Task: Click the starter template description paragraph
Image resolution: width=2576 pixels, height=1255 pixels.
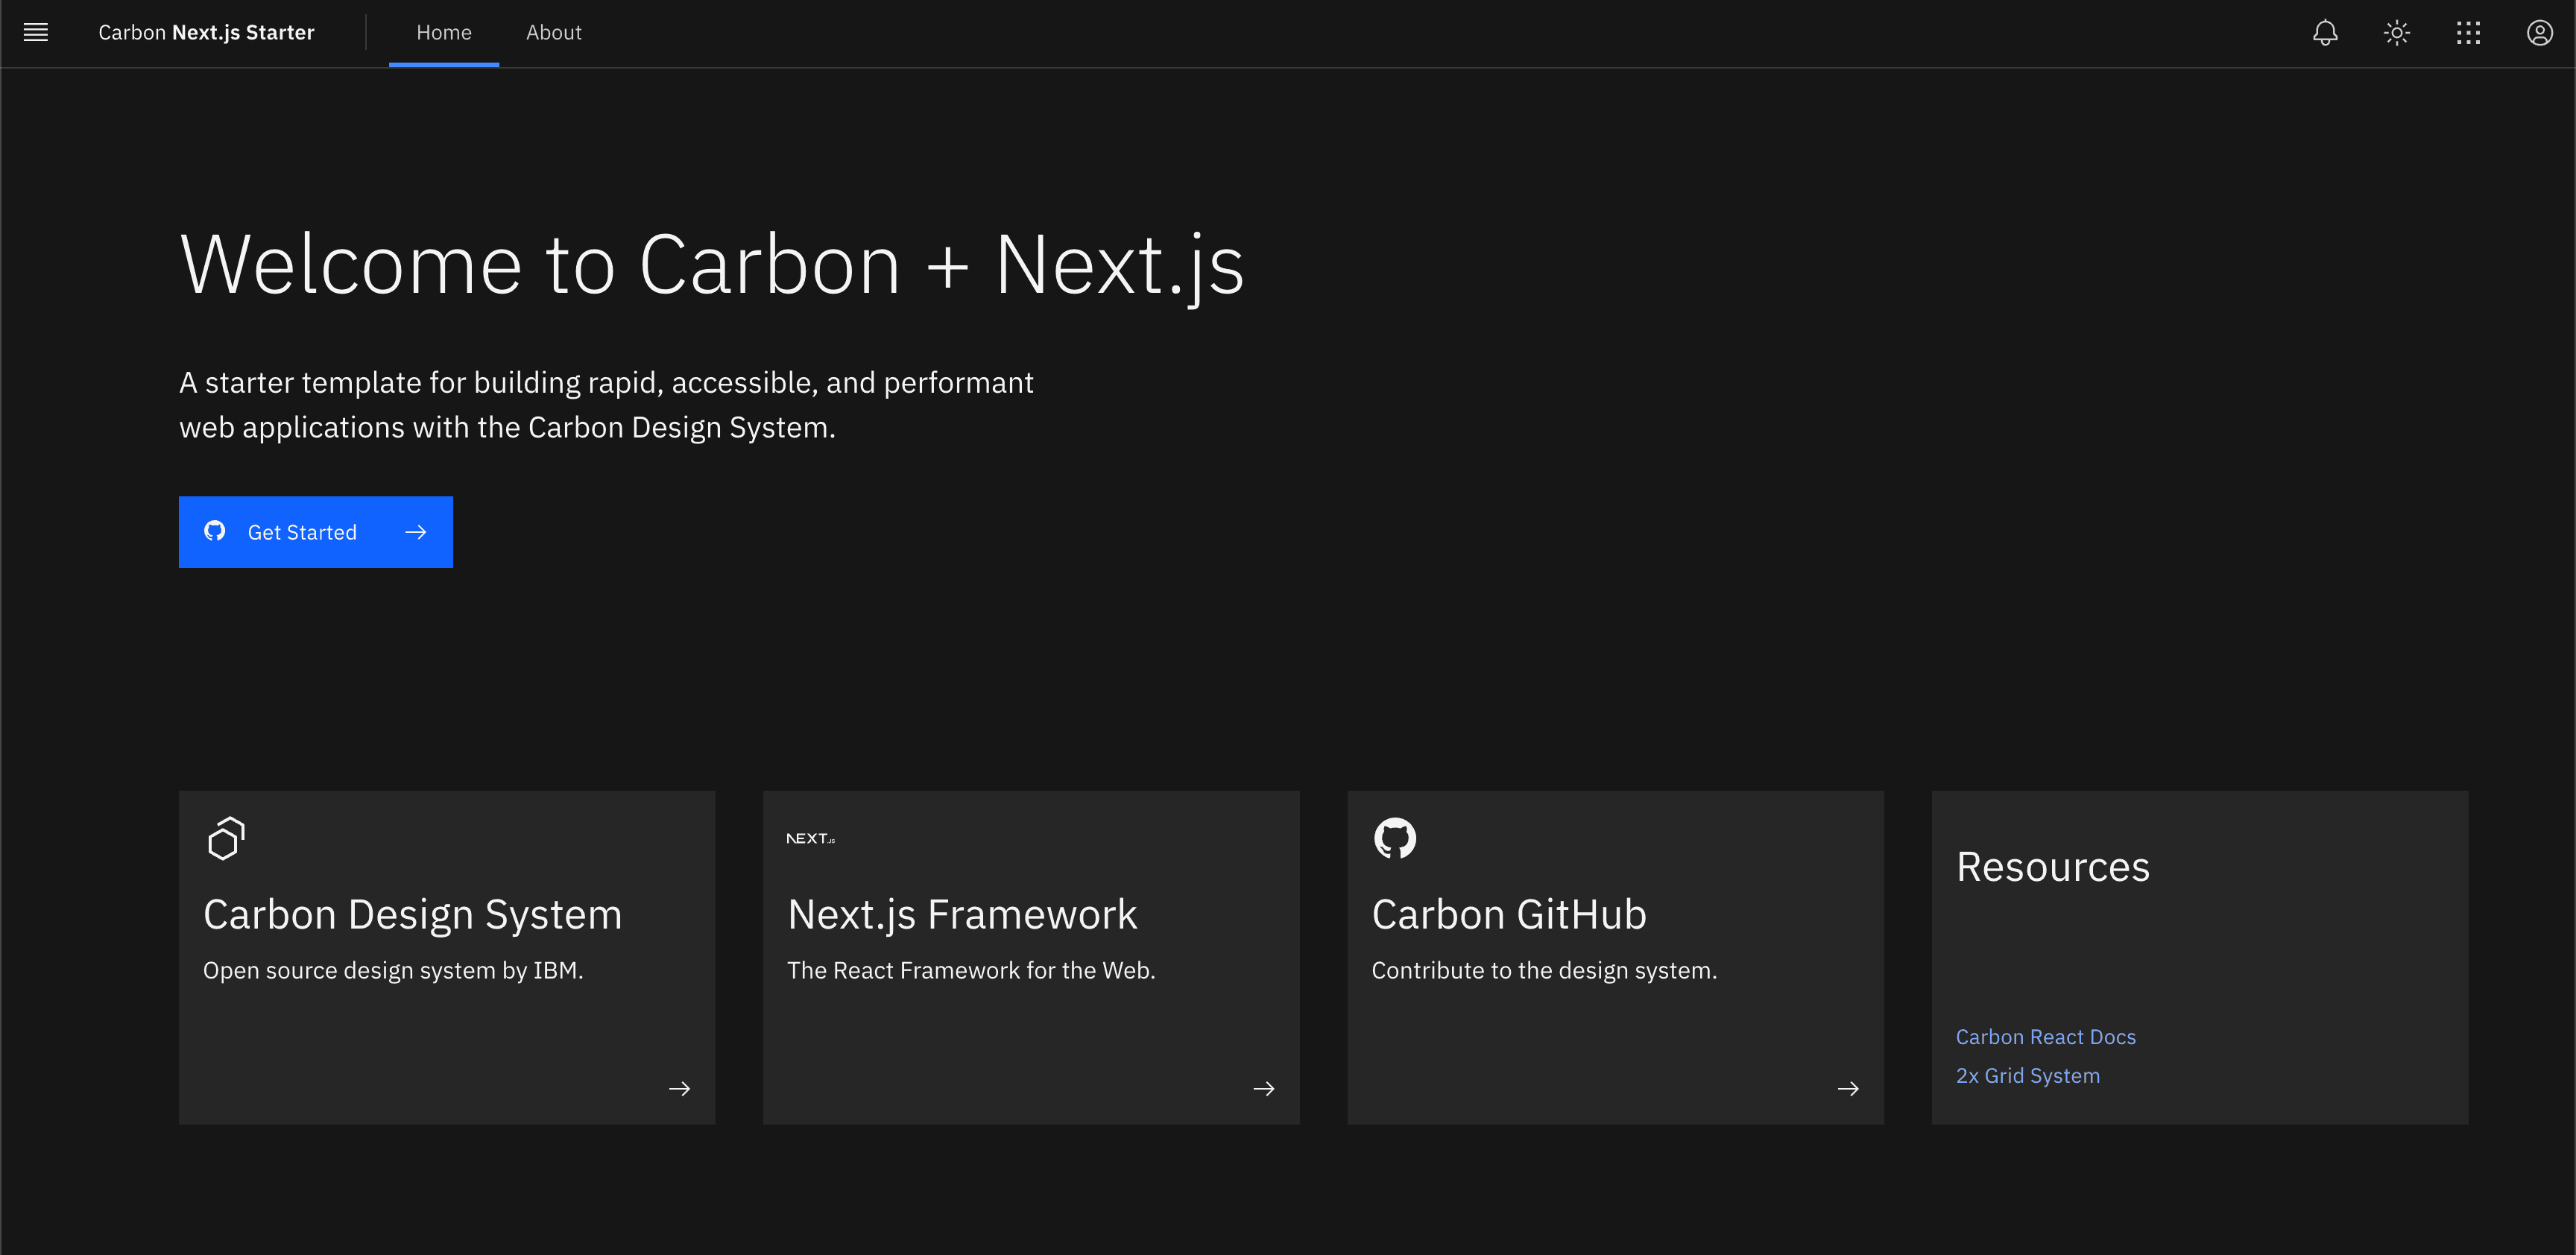Action: 606,405
